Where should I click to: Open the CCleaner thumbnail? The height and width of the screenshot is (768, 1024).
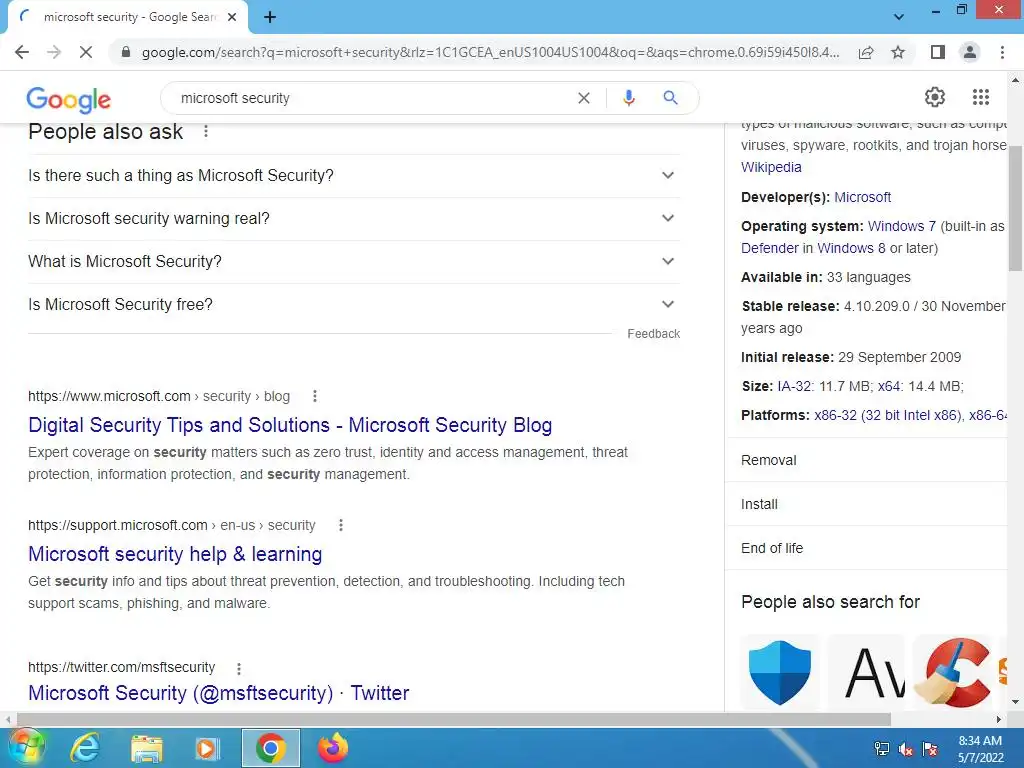[953, 673]
